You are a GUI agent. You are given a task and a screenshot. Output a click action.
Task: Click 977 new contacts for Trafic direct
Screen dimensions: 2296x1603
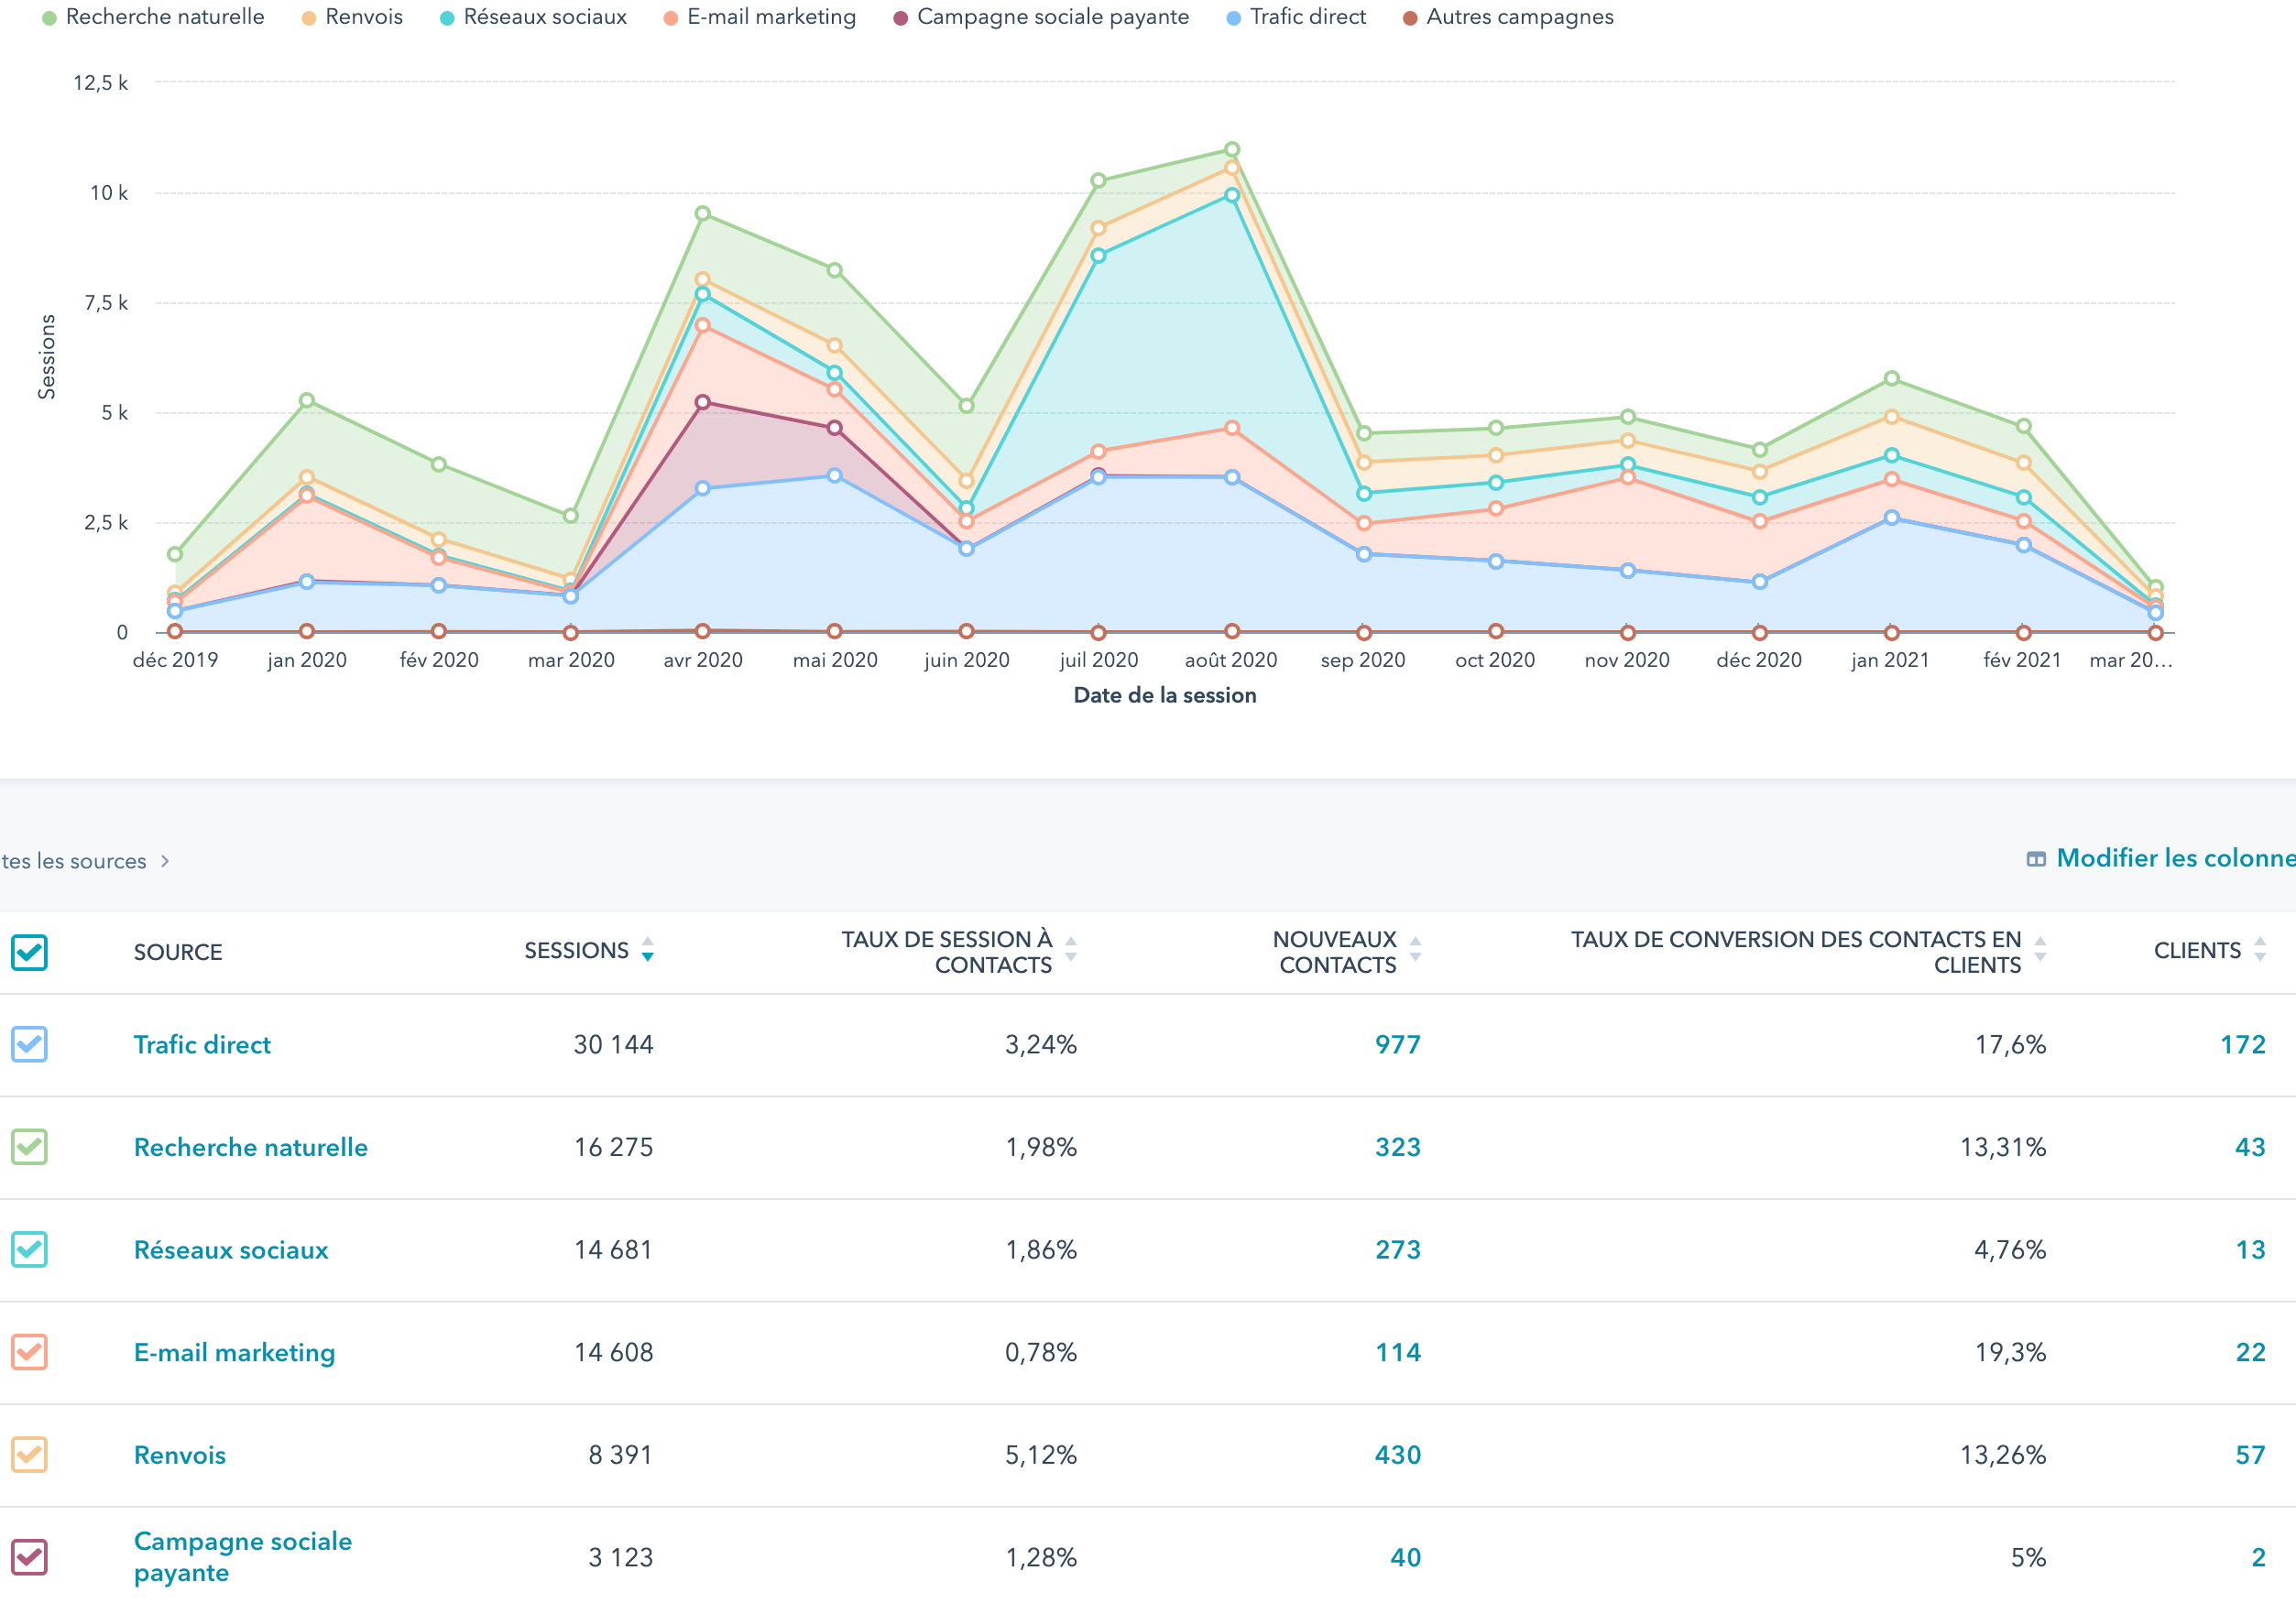pos(1398,1044)
